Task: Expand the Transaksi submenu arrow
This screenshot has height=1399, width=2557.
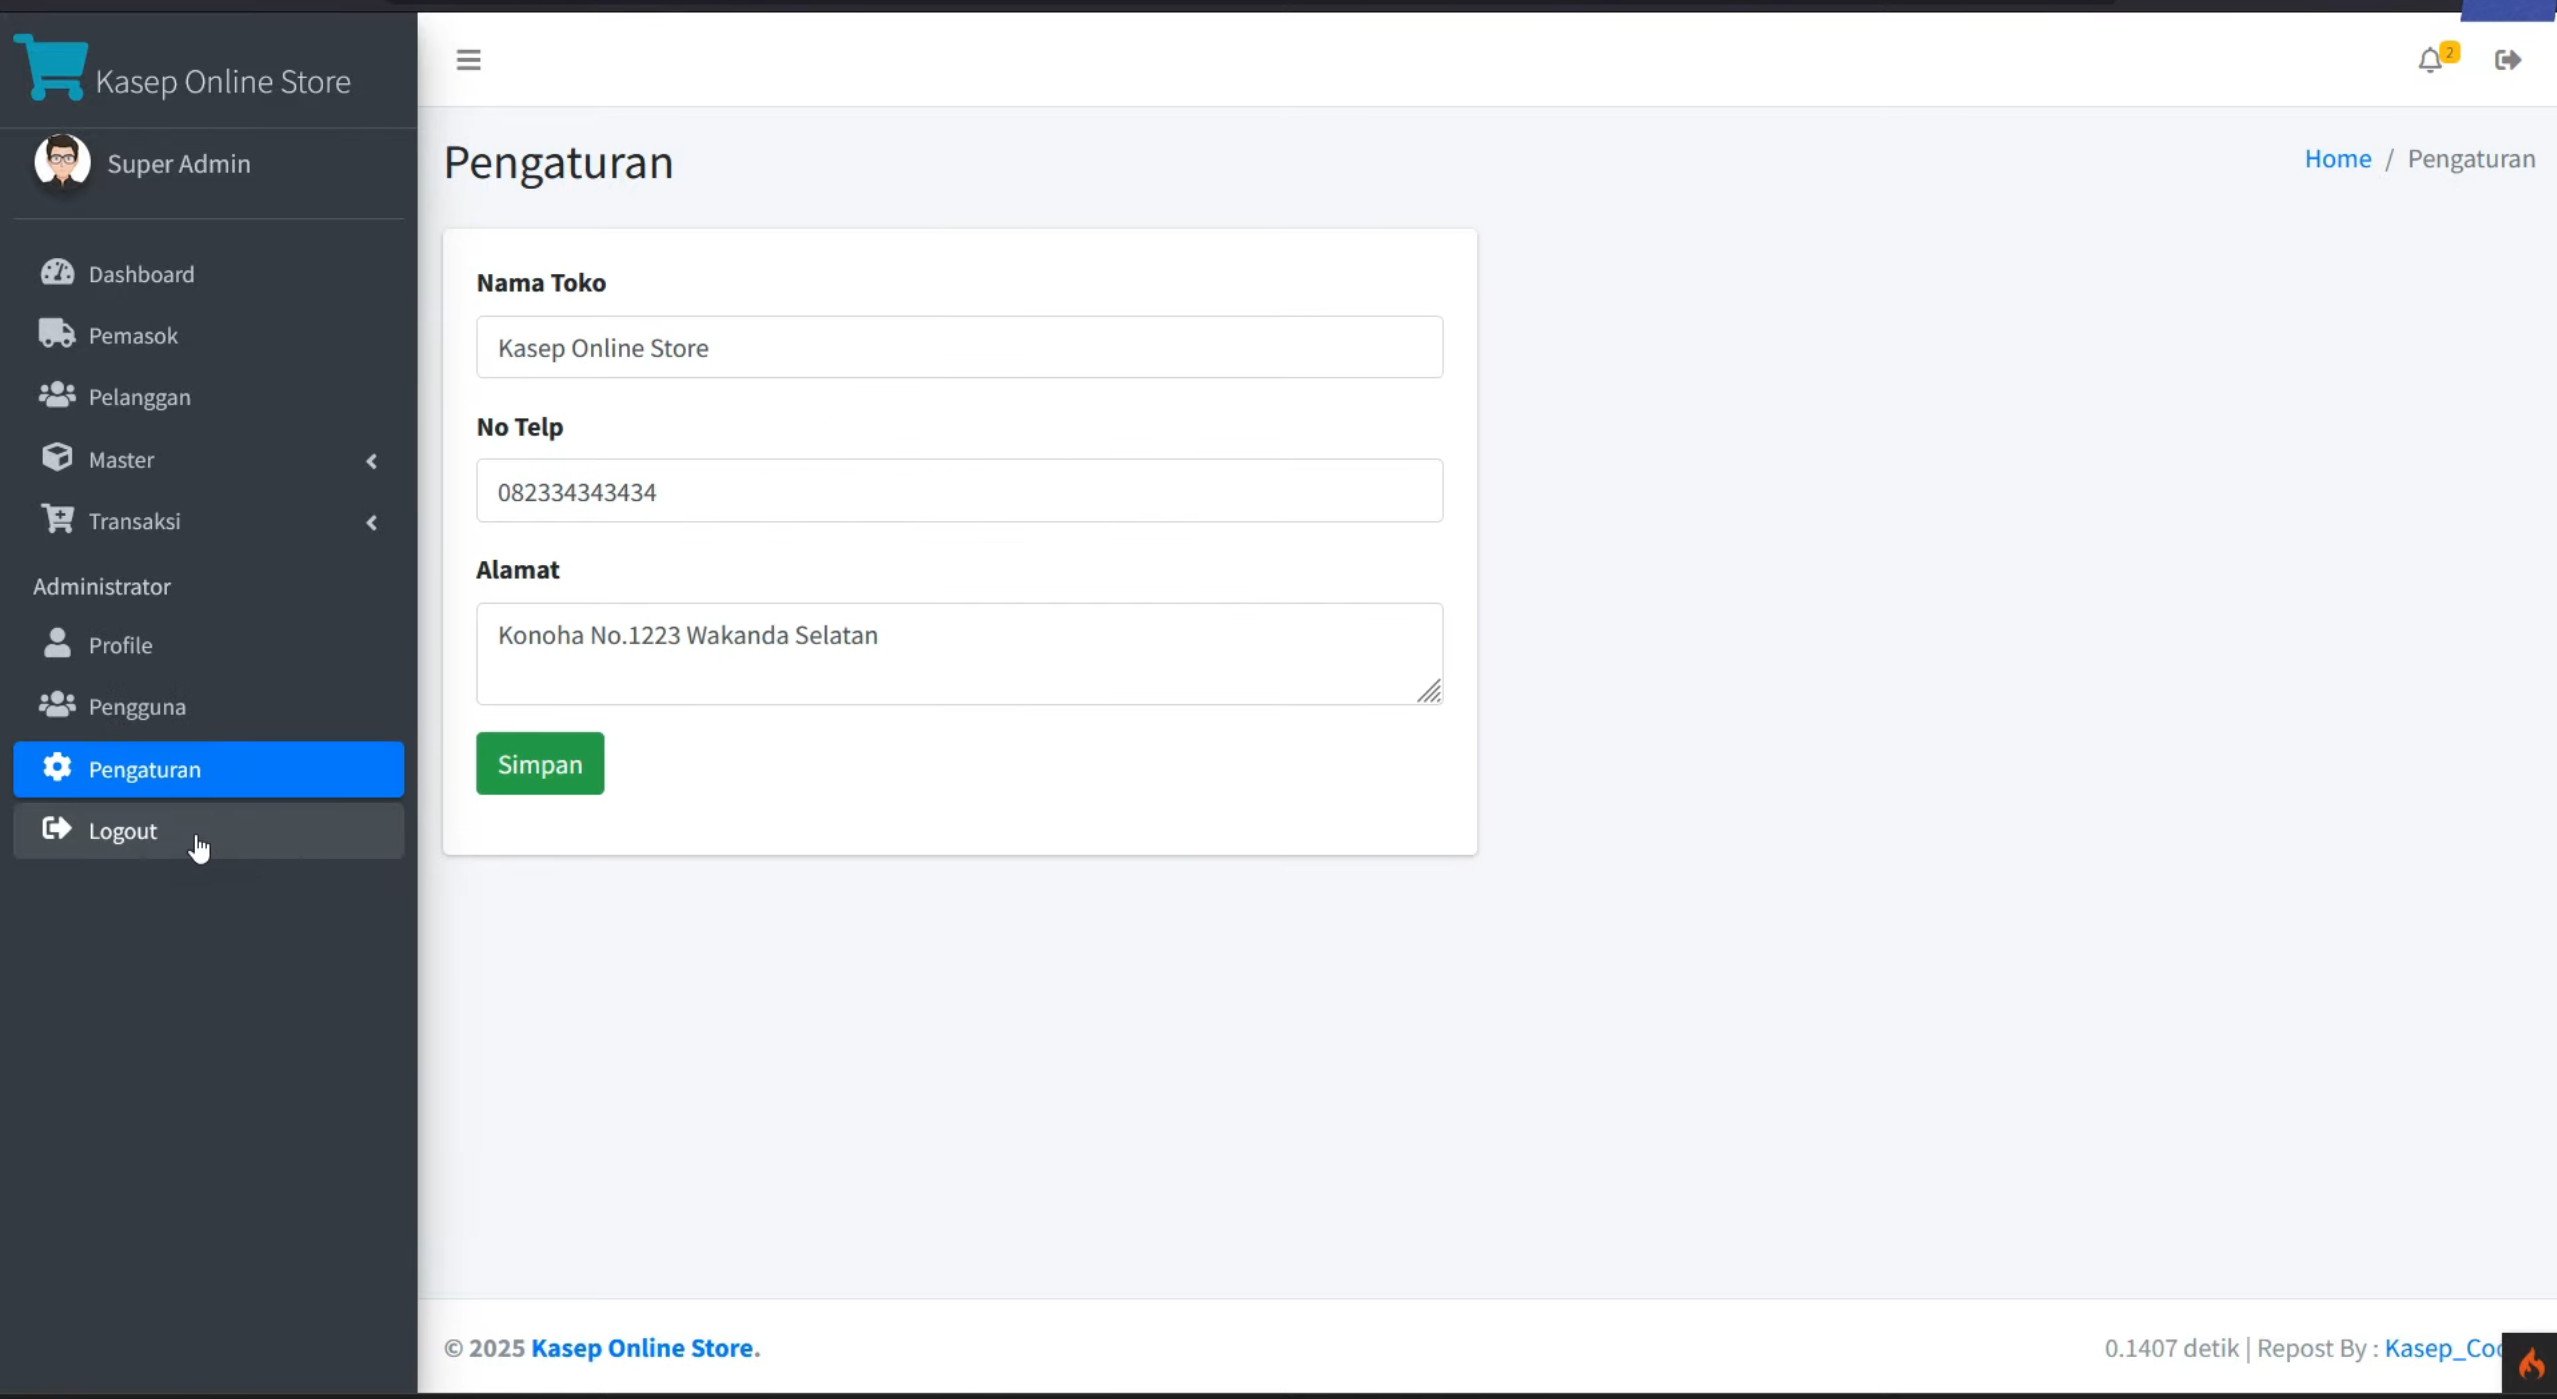Action: click(372, 523)
